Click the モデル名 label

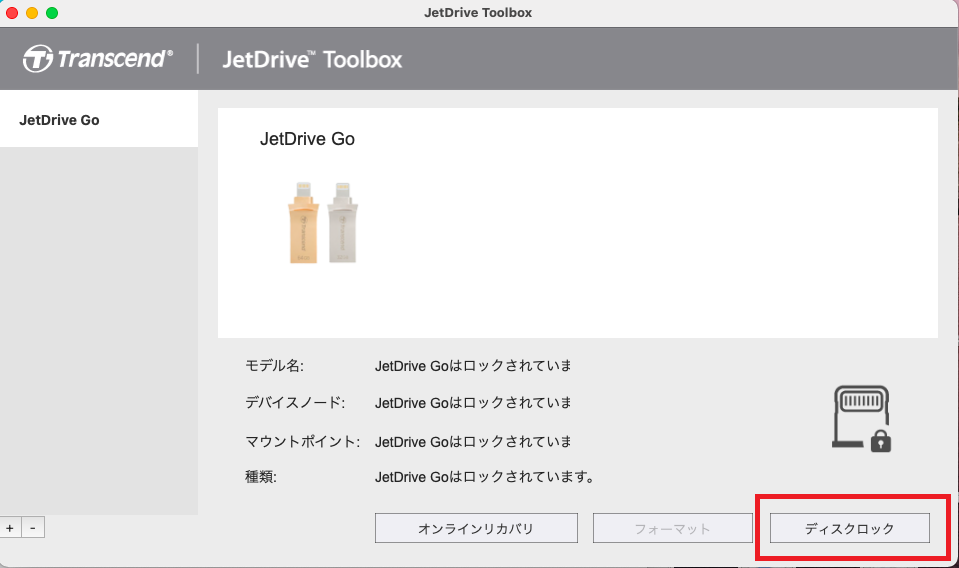click(x=274, y=366)
